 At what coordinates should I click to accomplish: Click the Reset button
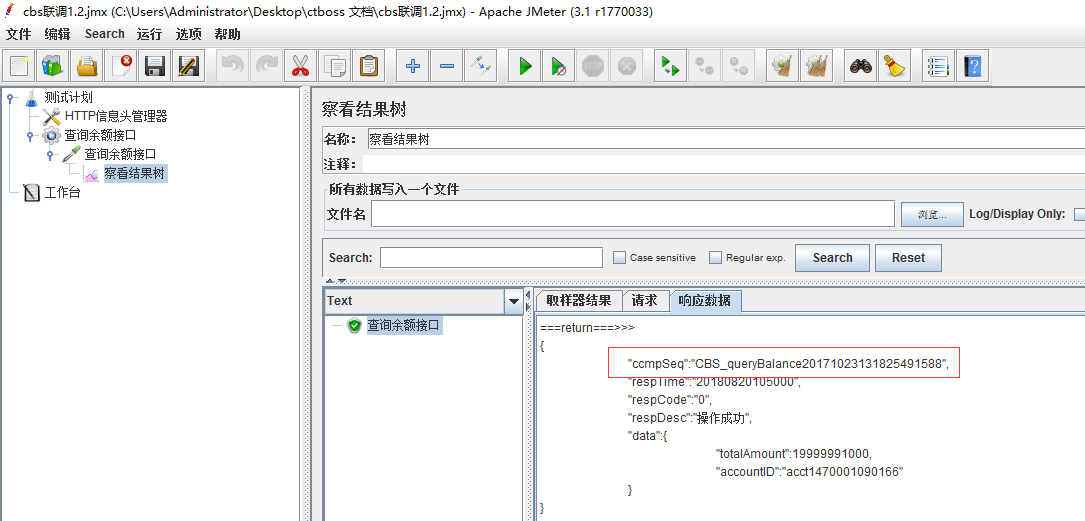click(x=908, y=258)
